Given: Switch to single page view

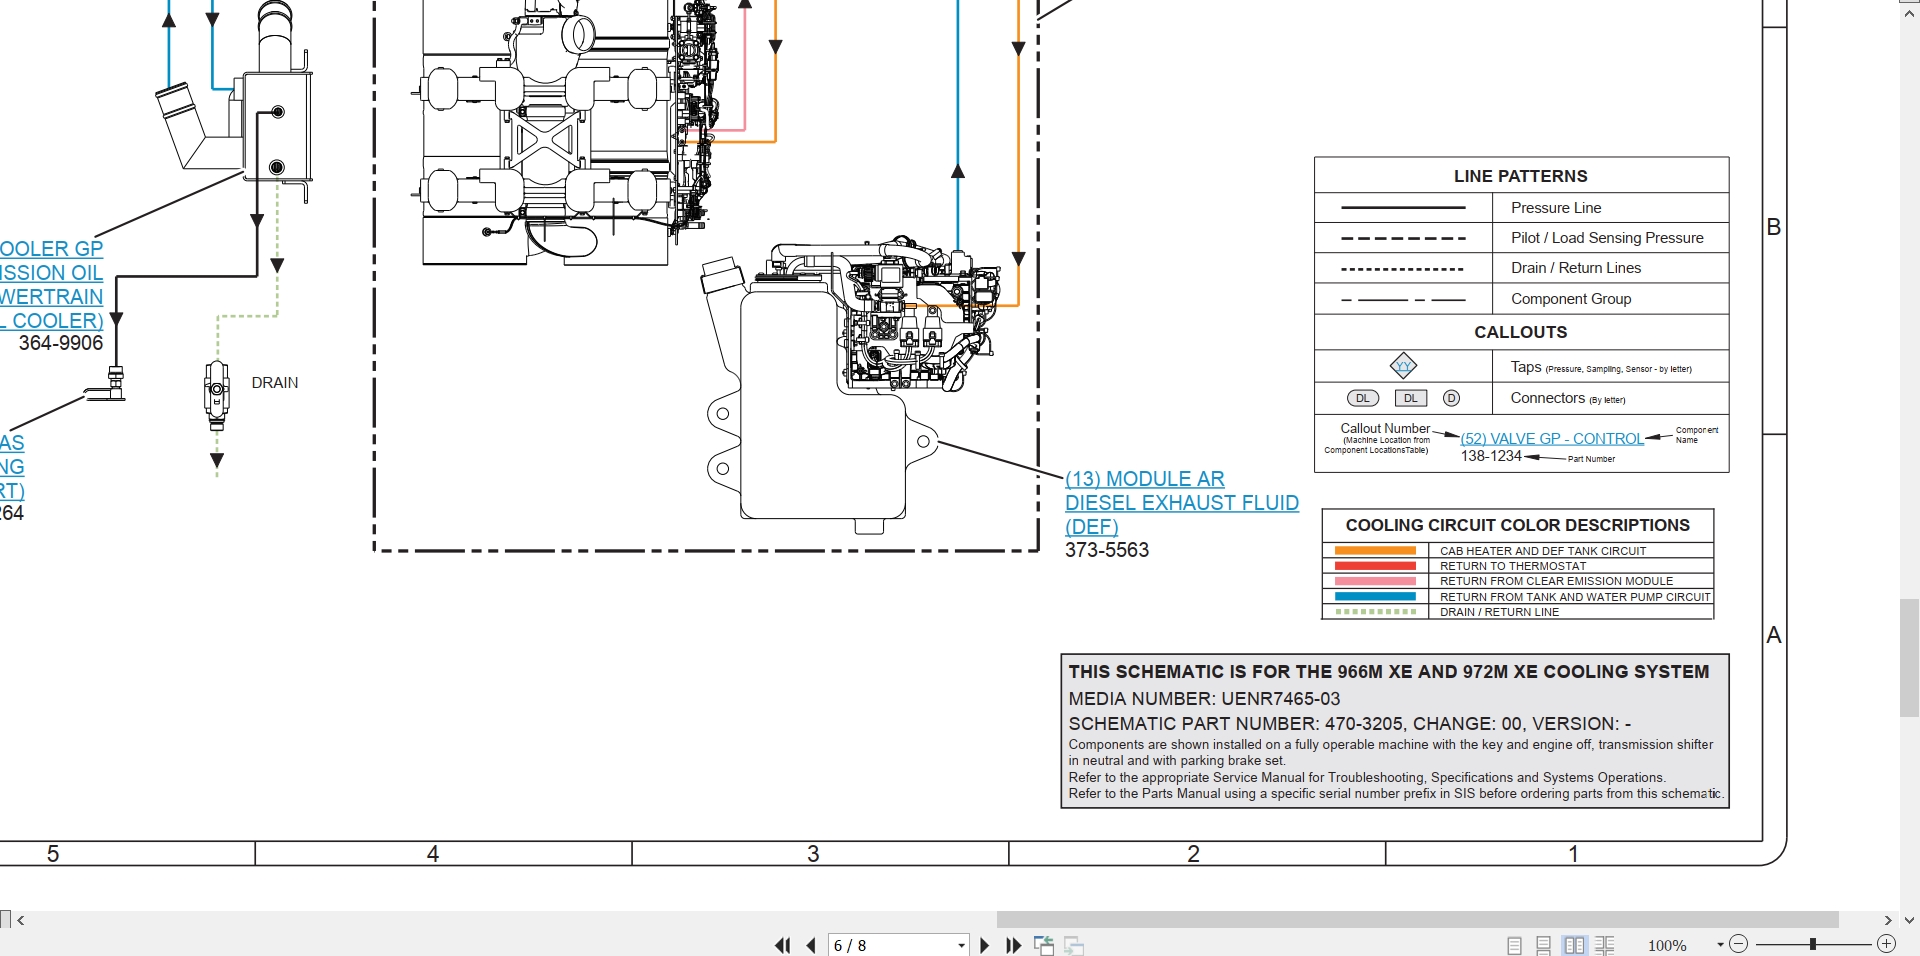Looking at the screenshot, I should [x=1514, y=945].
